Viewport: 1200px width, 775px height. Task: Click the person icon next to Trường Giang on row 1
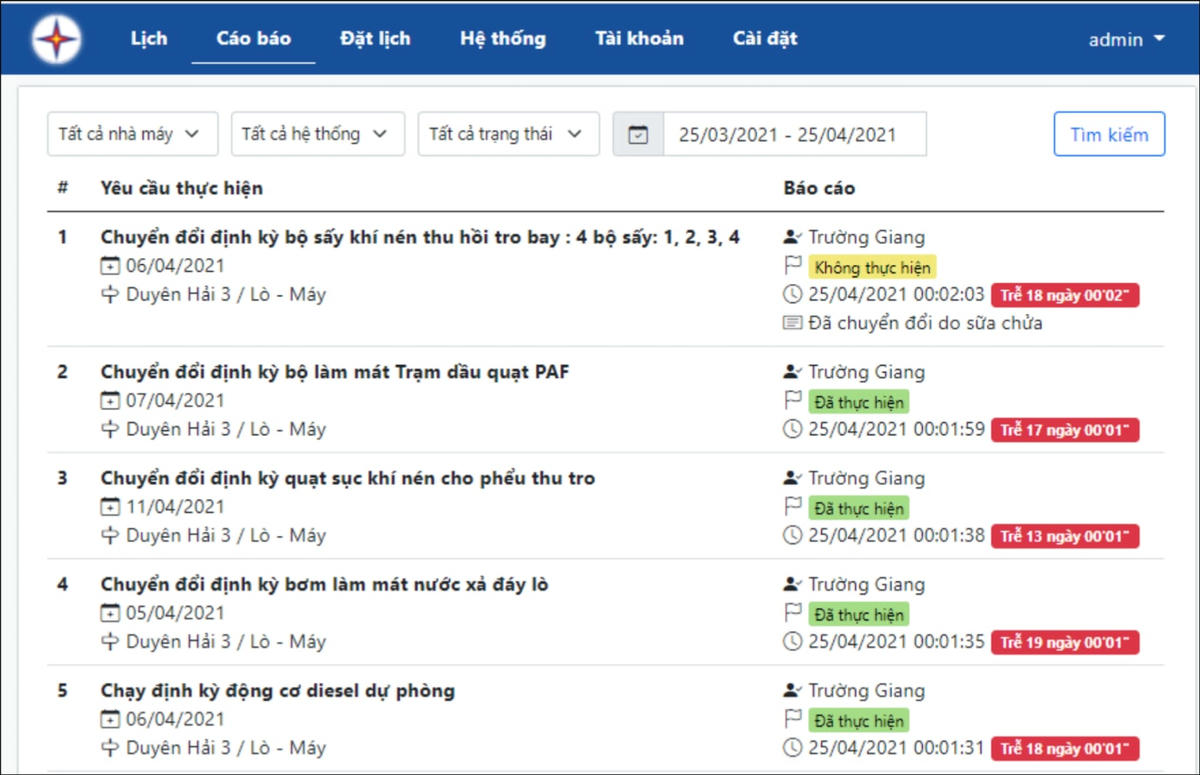click(x=791, y=237)
